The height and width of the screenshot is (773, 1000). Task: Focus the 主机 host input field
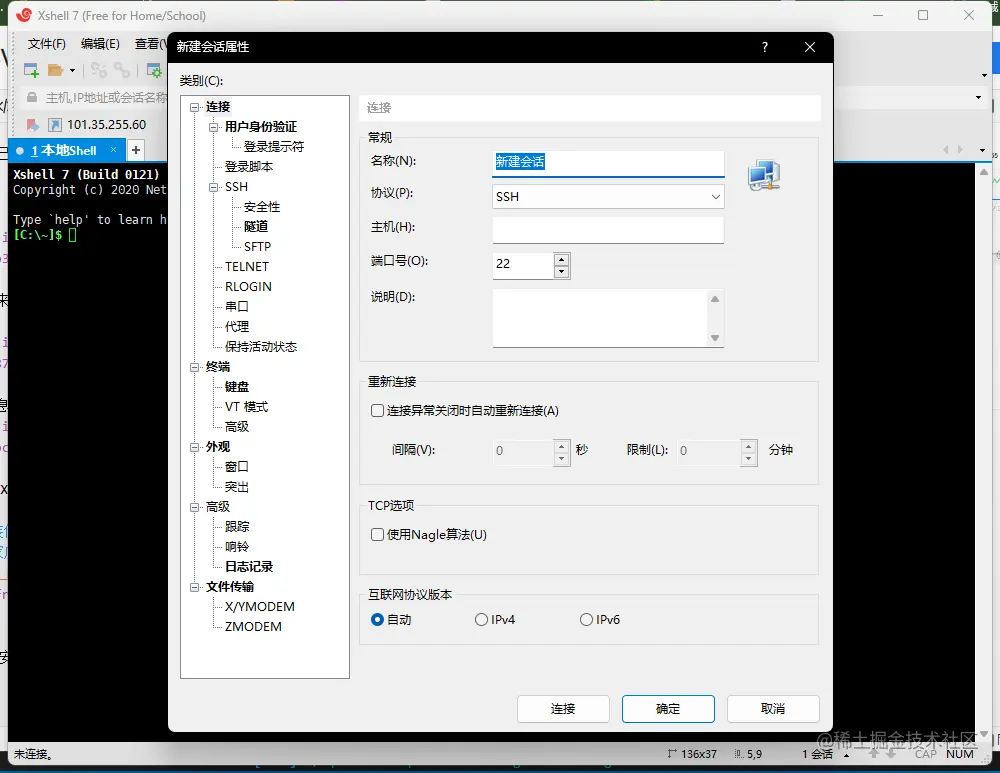pyautogui.click(x=608, y=230)
